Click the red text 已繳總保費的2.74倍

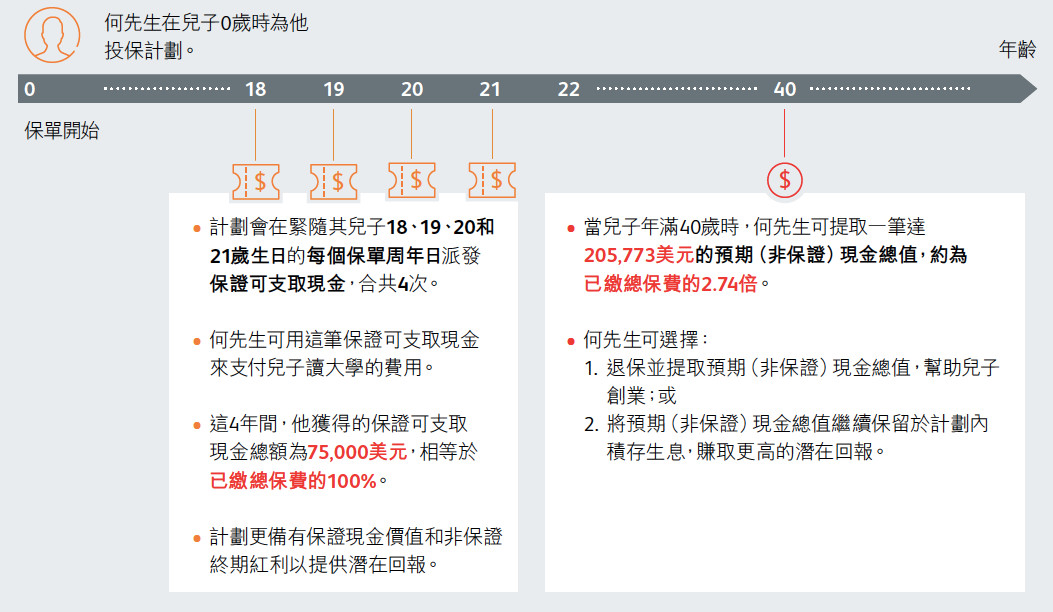point(671,283)
